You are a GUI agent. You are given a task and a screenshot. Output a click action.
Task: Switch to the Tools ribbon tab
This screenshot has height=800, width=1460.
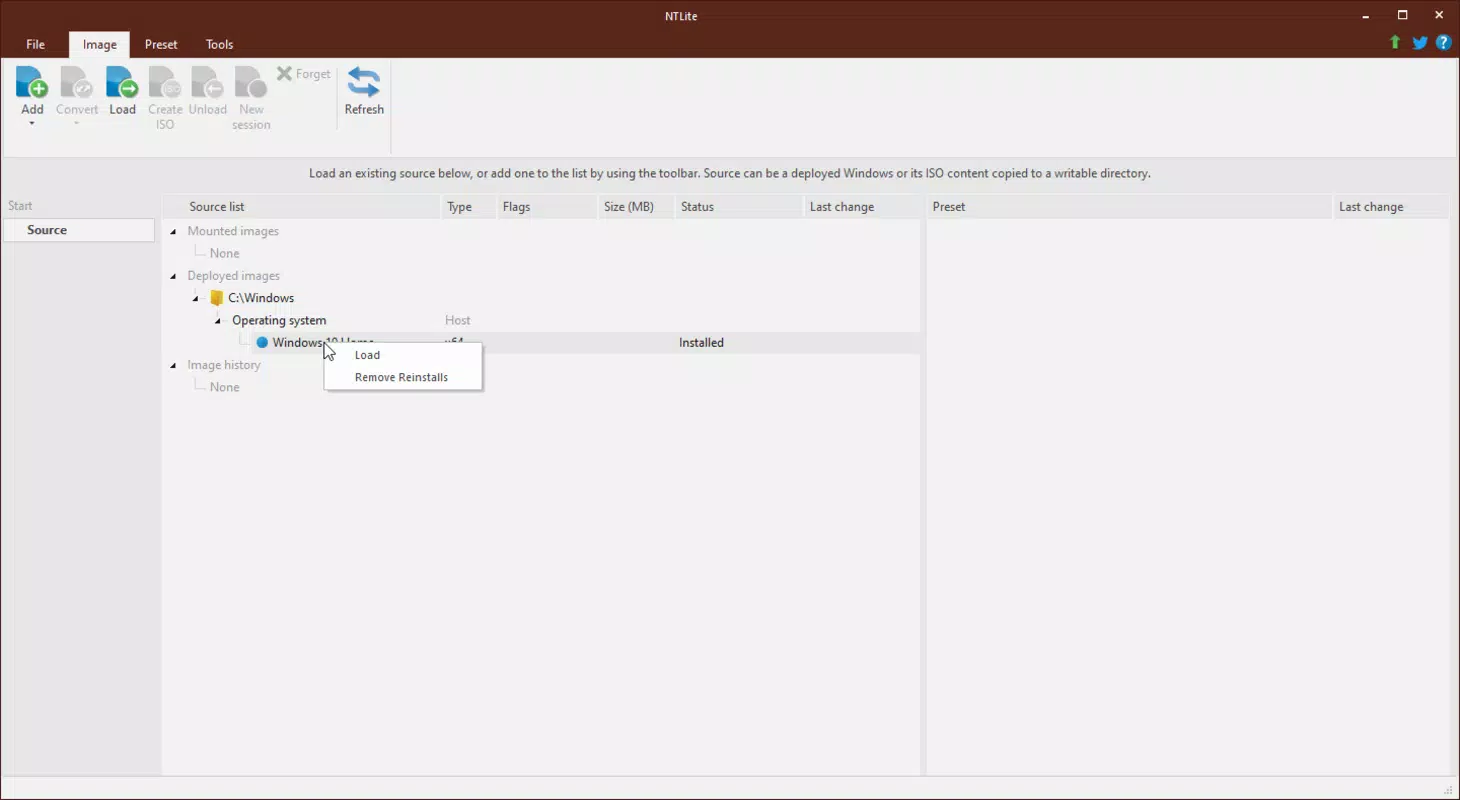pos(219,44)
